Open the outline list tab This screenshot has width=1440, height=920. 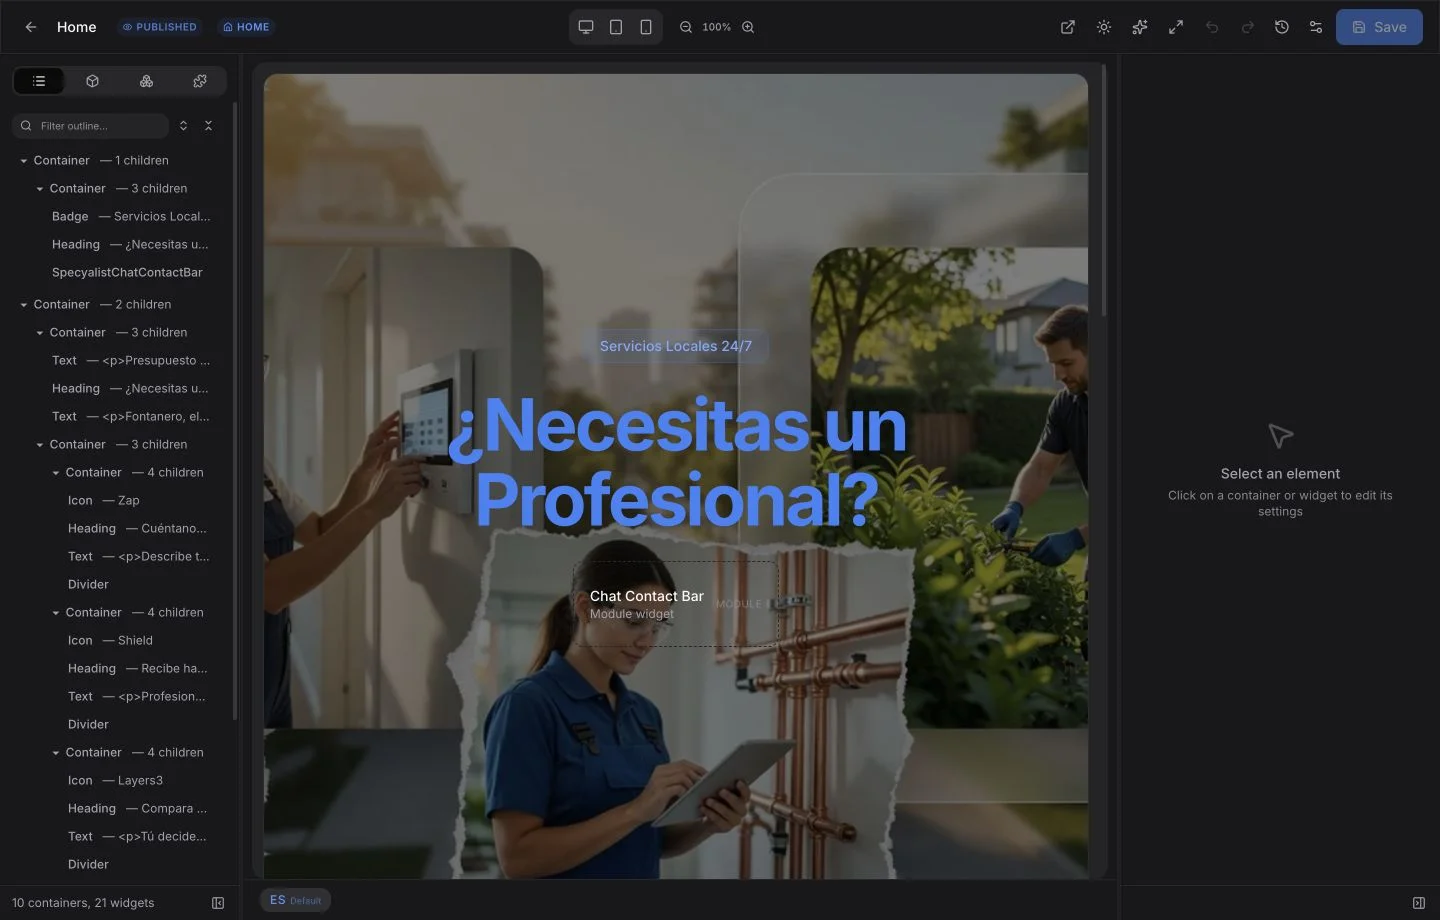[x=39, y=81]
